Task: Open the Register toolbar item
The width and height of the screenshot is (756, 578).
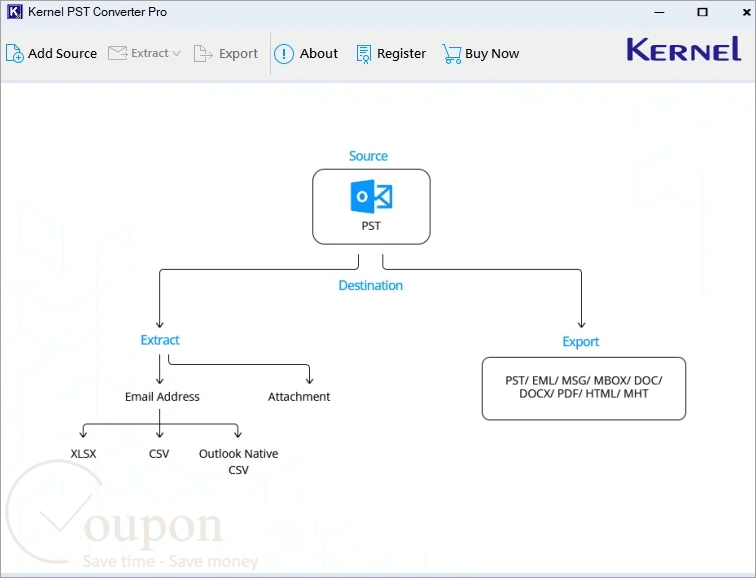Action: [401, 54]
